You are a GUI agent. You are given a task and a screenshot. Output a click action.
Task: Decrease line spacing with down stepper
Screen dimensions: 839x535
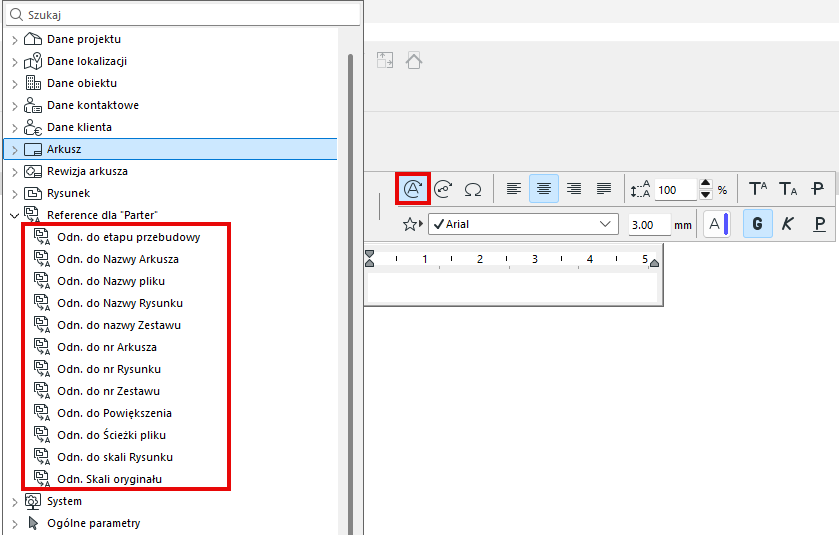[706, 195]
